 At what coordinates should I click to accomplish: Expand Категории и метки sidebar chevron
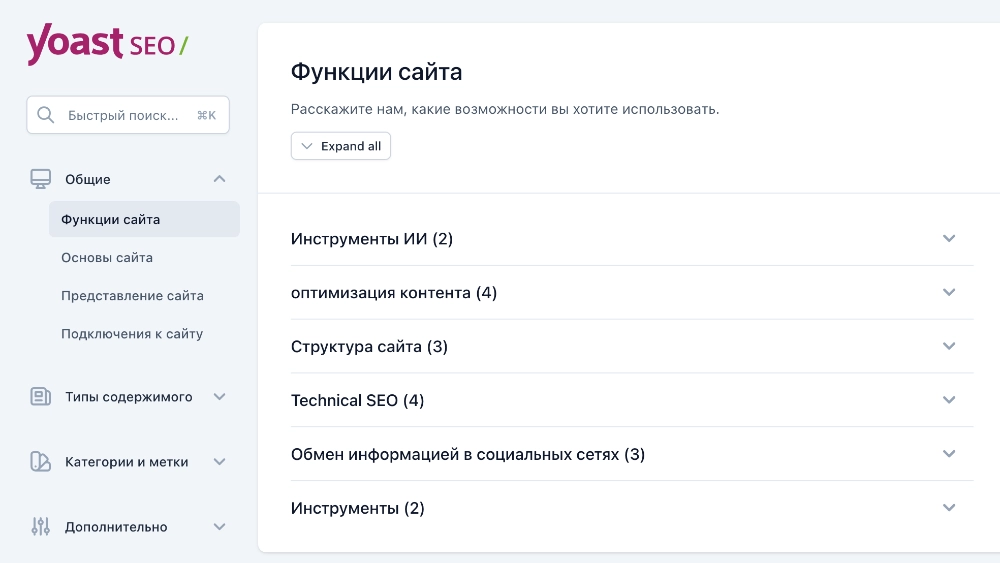pyautogui.click(x=219, y=462)
